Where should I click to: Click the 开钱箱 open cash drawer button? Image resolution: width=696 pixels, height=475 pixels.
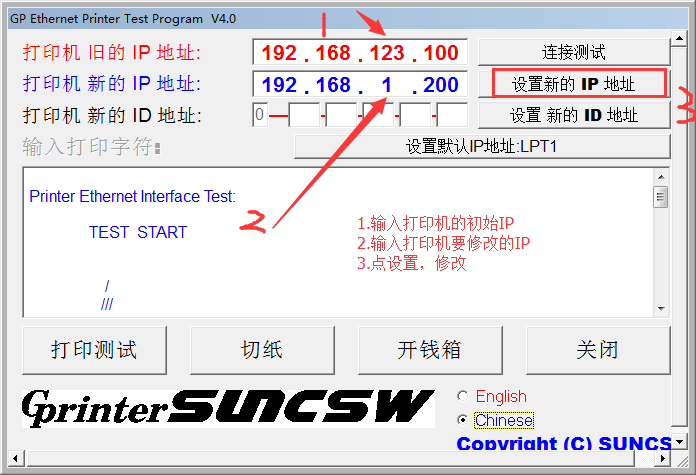(430, 350)
